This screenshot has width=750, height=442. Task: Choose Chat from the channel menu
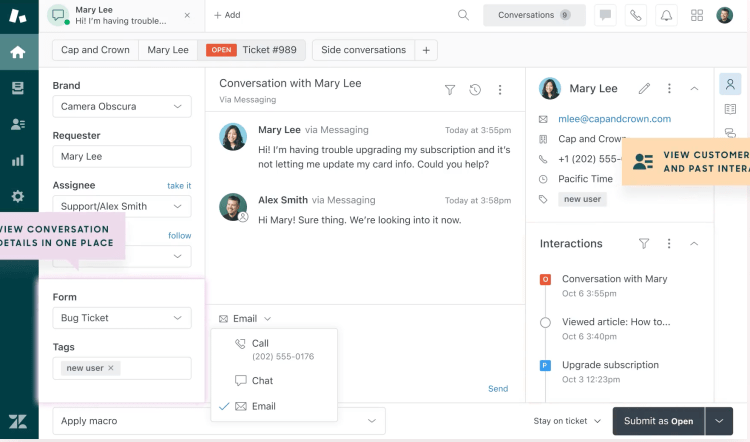click(x=262, y=380)
